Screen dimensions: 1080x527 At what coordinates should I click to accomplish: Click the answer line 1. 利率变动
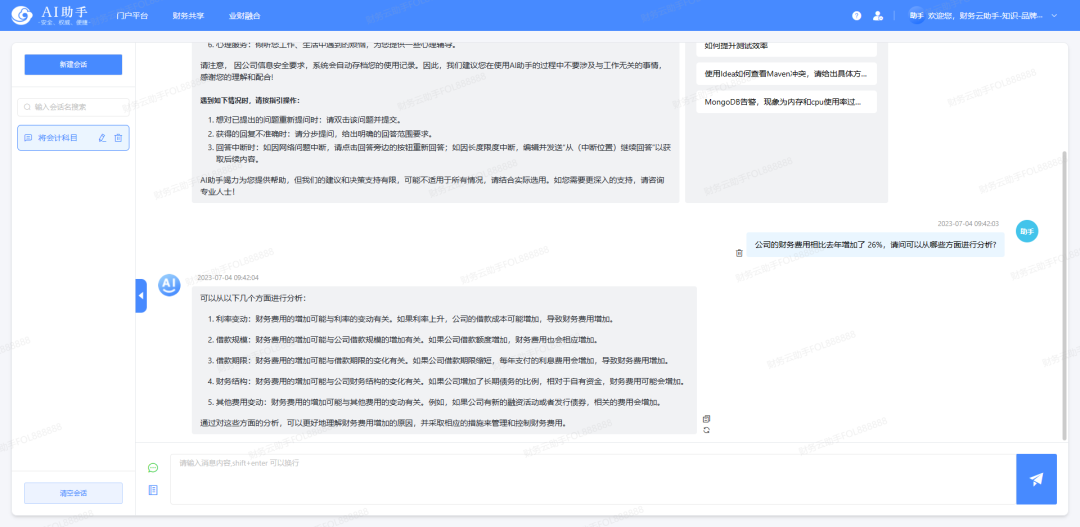pyautogui.click(x=410, y=319)
